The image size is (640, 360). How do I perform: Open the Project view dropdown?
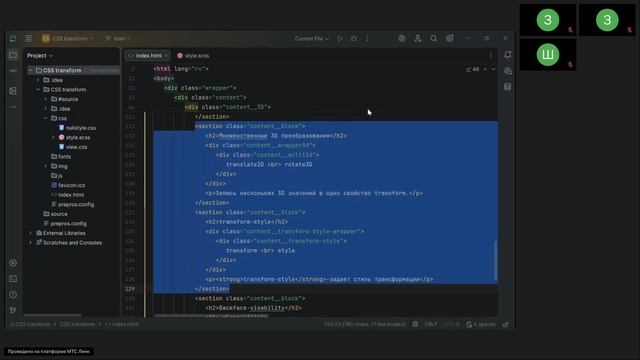[40, 56]
